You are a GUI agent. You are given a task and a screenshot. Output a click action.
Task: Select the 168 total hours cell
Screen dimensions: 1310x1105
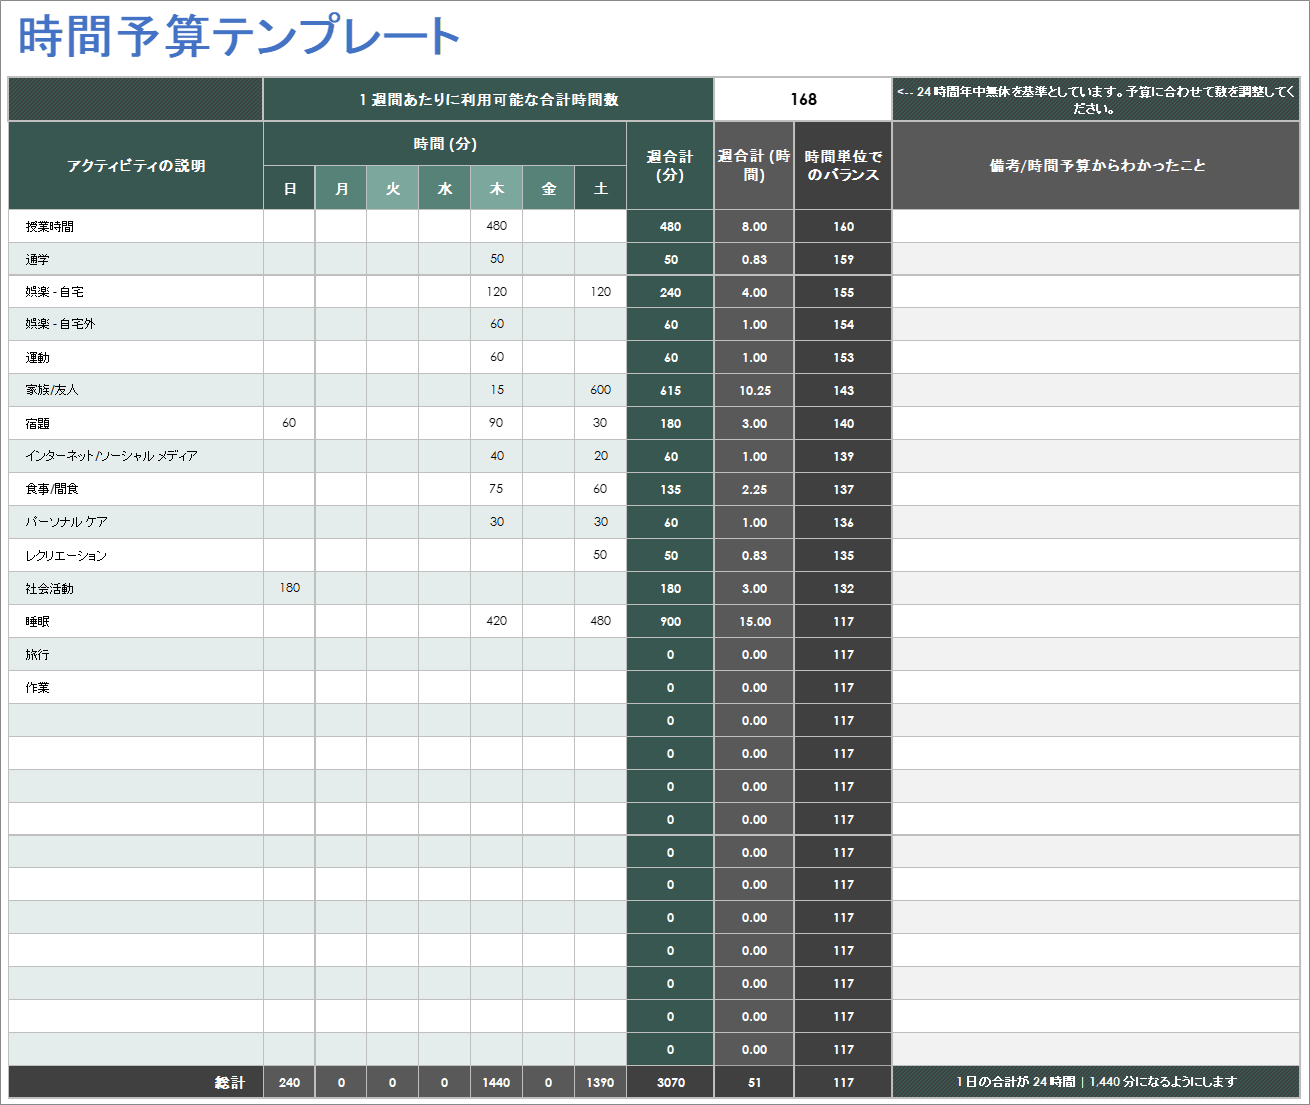coord(803,99)
